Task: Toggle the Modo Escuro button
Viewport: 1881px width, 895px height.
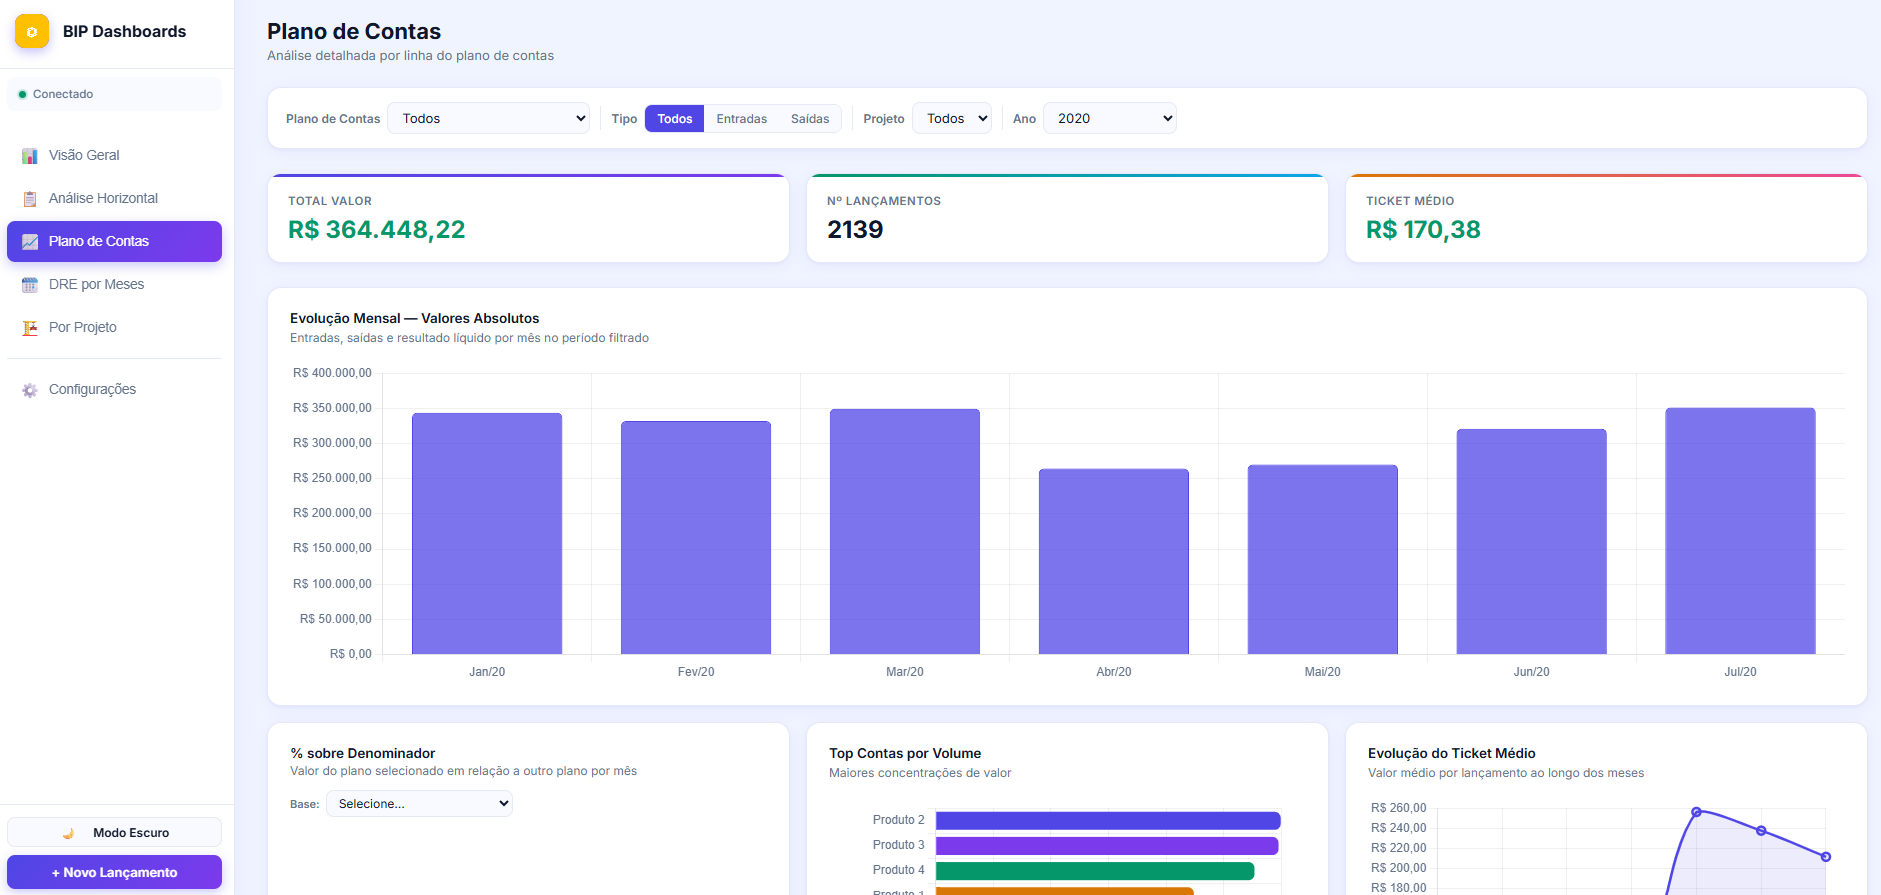Action: click(x=114, y=833)
